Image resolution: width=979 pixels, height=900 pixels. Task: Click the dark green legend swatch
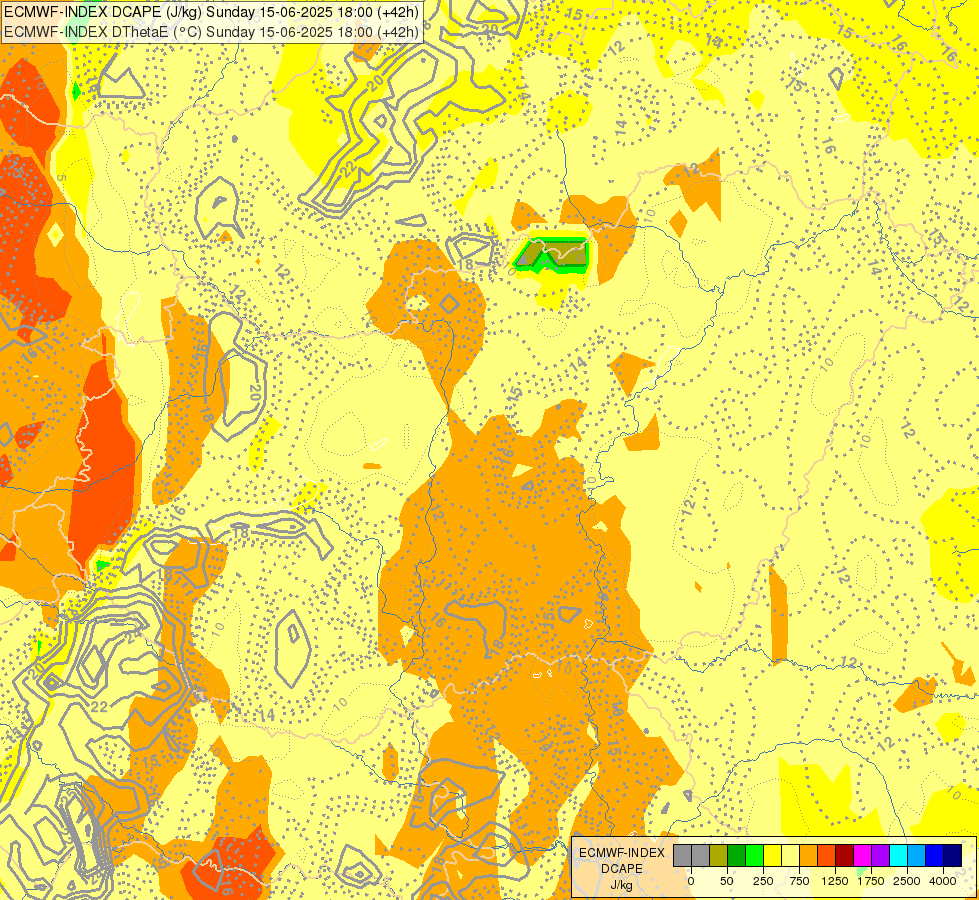[x=737, y=856]
